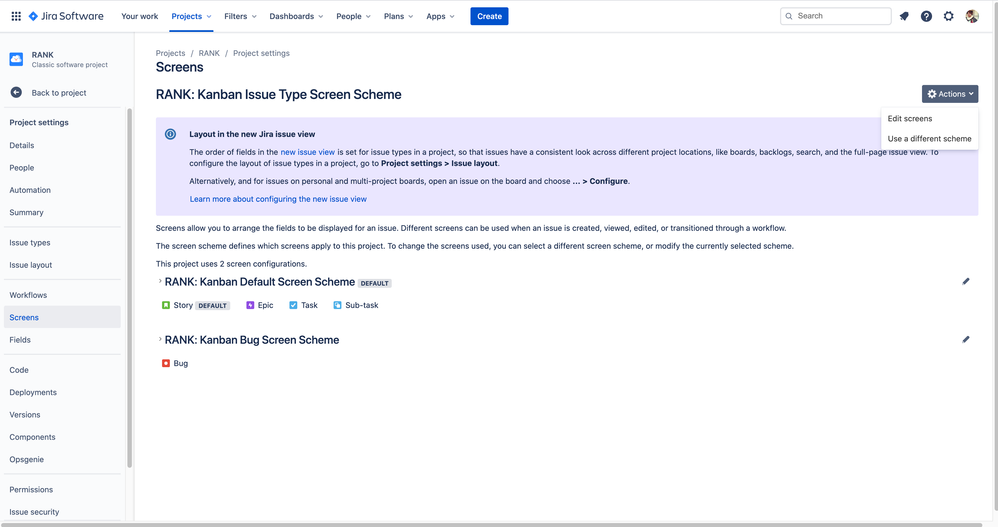Viewport: 998px width, 527px height.
Task: Open the Dashboards dropdown menu
Action: (x=296, y=17)
